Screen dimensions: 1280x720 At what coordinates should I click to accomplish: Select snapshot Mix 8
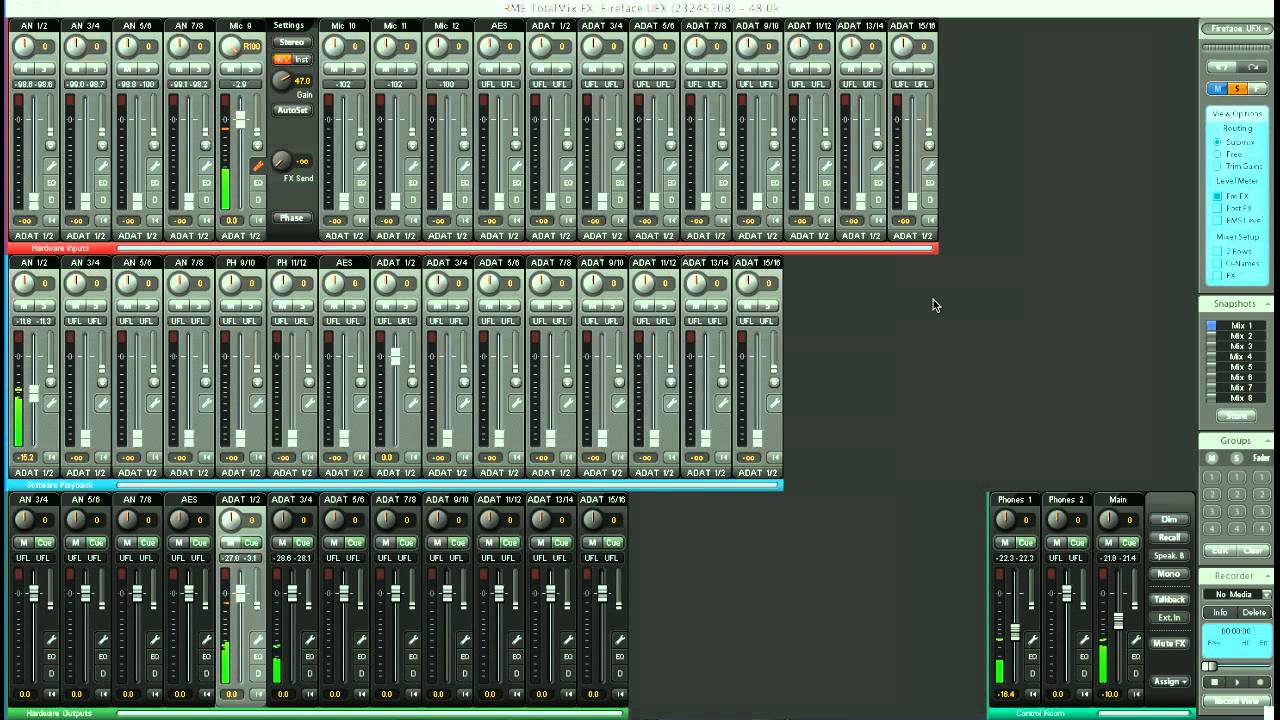click(1241, 398)
